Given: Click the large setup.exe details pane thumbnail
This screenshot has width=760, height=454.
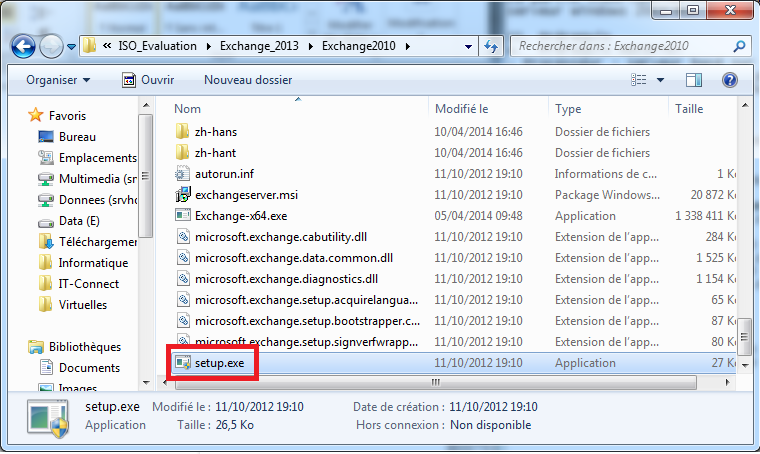Looking at the screenshot, I should tap(48, 418).
